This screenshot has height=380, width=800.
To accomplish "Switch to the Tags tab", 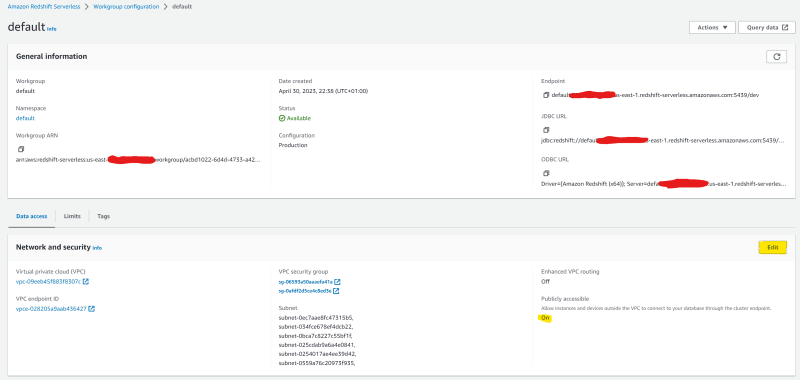I will (x=104, y=216).
